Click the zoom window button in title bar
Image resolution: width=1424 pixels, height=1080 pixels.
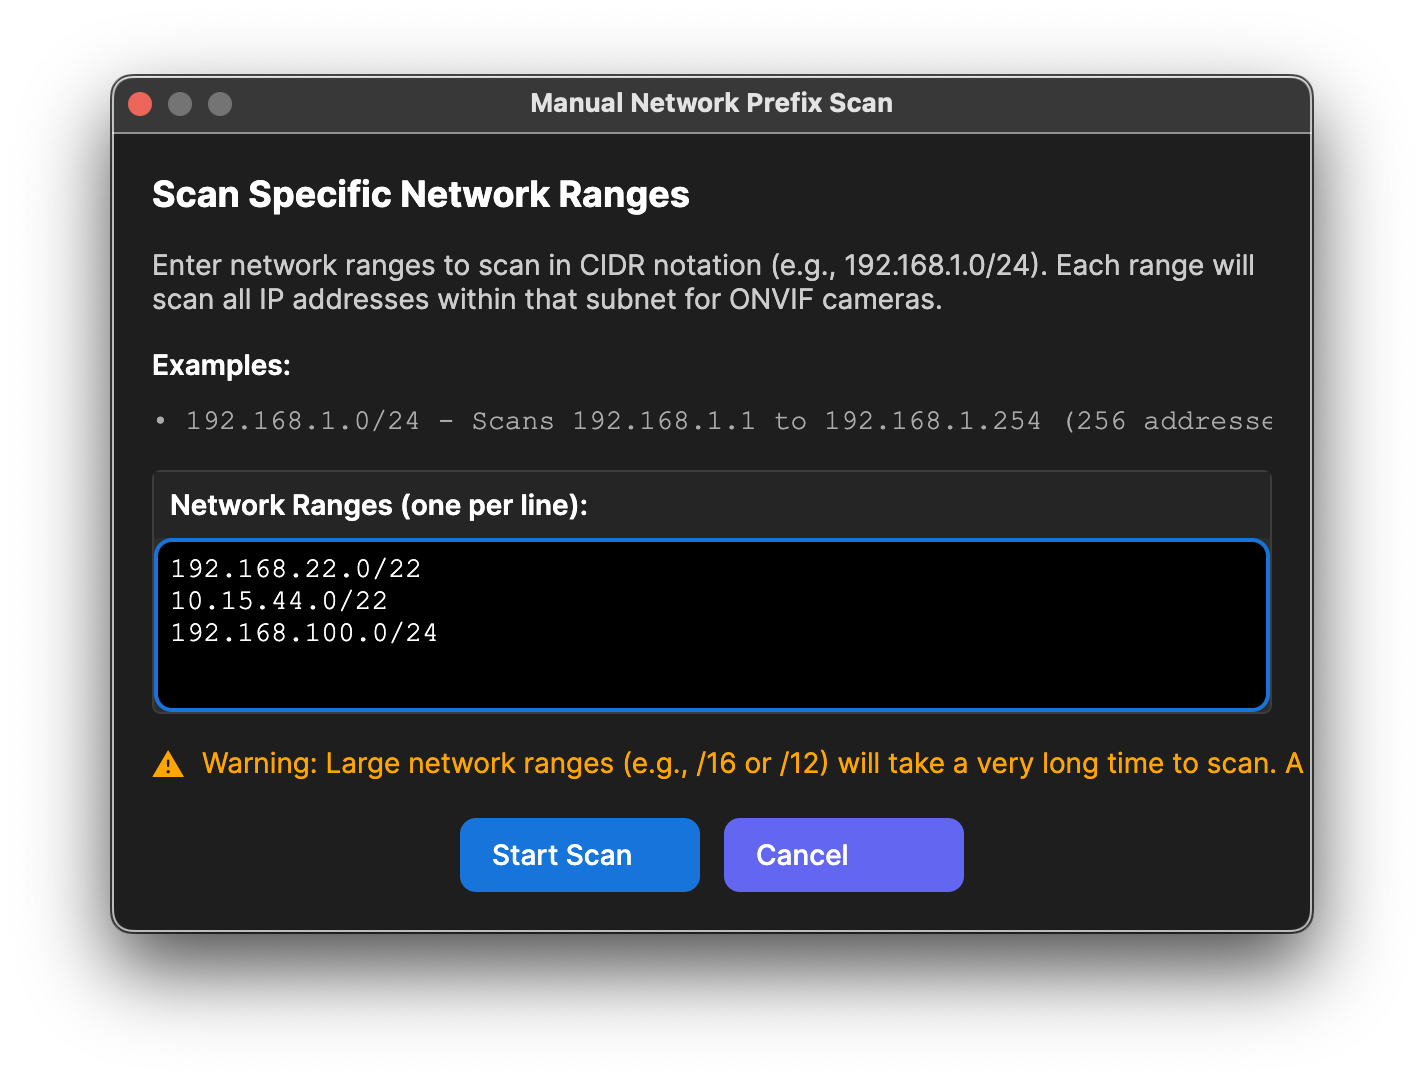point(220,104)
